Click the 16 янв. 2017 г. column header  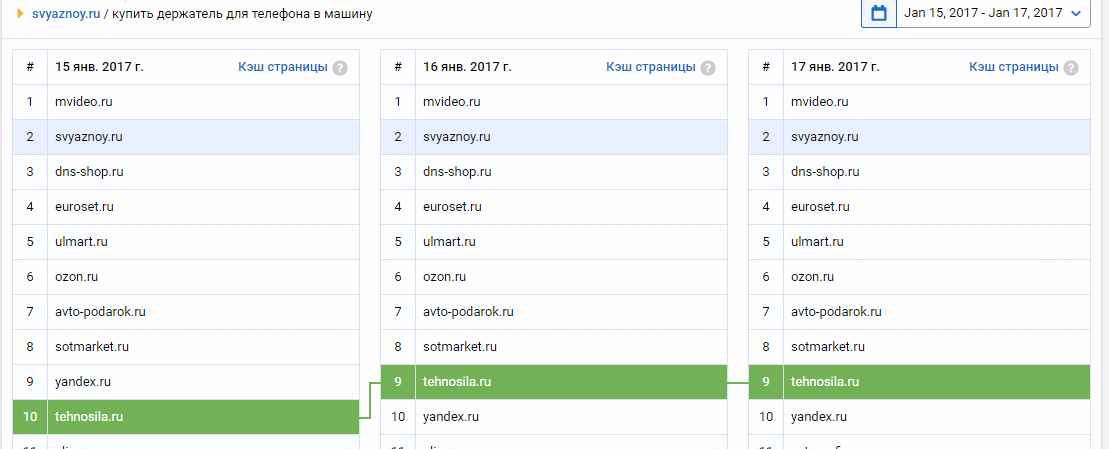point(467,67)
